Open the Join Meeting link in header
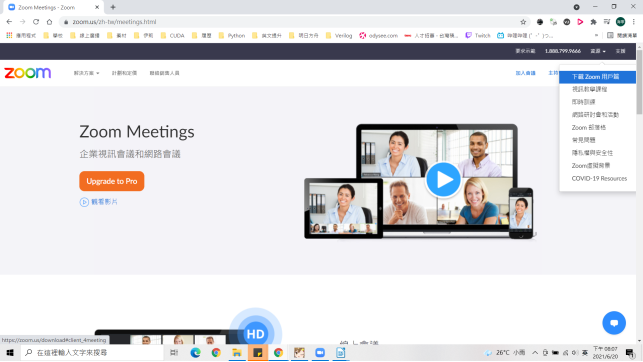643x362 pixels. [x=525, y=73]
